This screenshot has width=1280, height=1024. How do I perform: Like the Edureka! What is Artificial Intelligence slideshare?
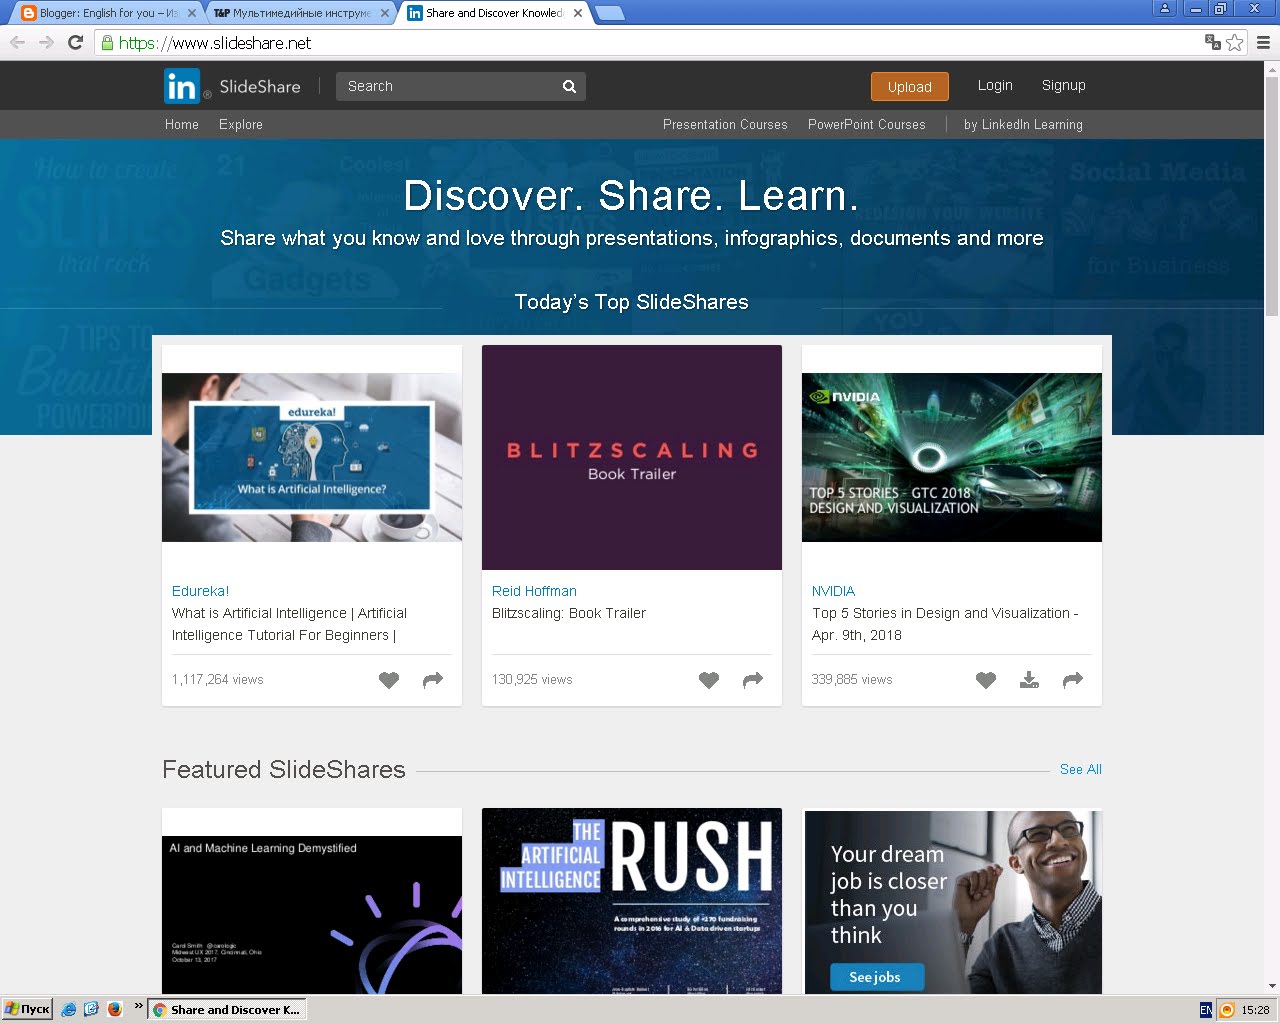tap(389, 680)
